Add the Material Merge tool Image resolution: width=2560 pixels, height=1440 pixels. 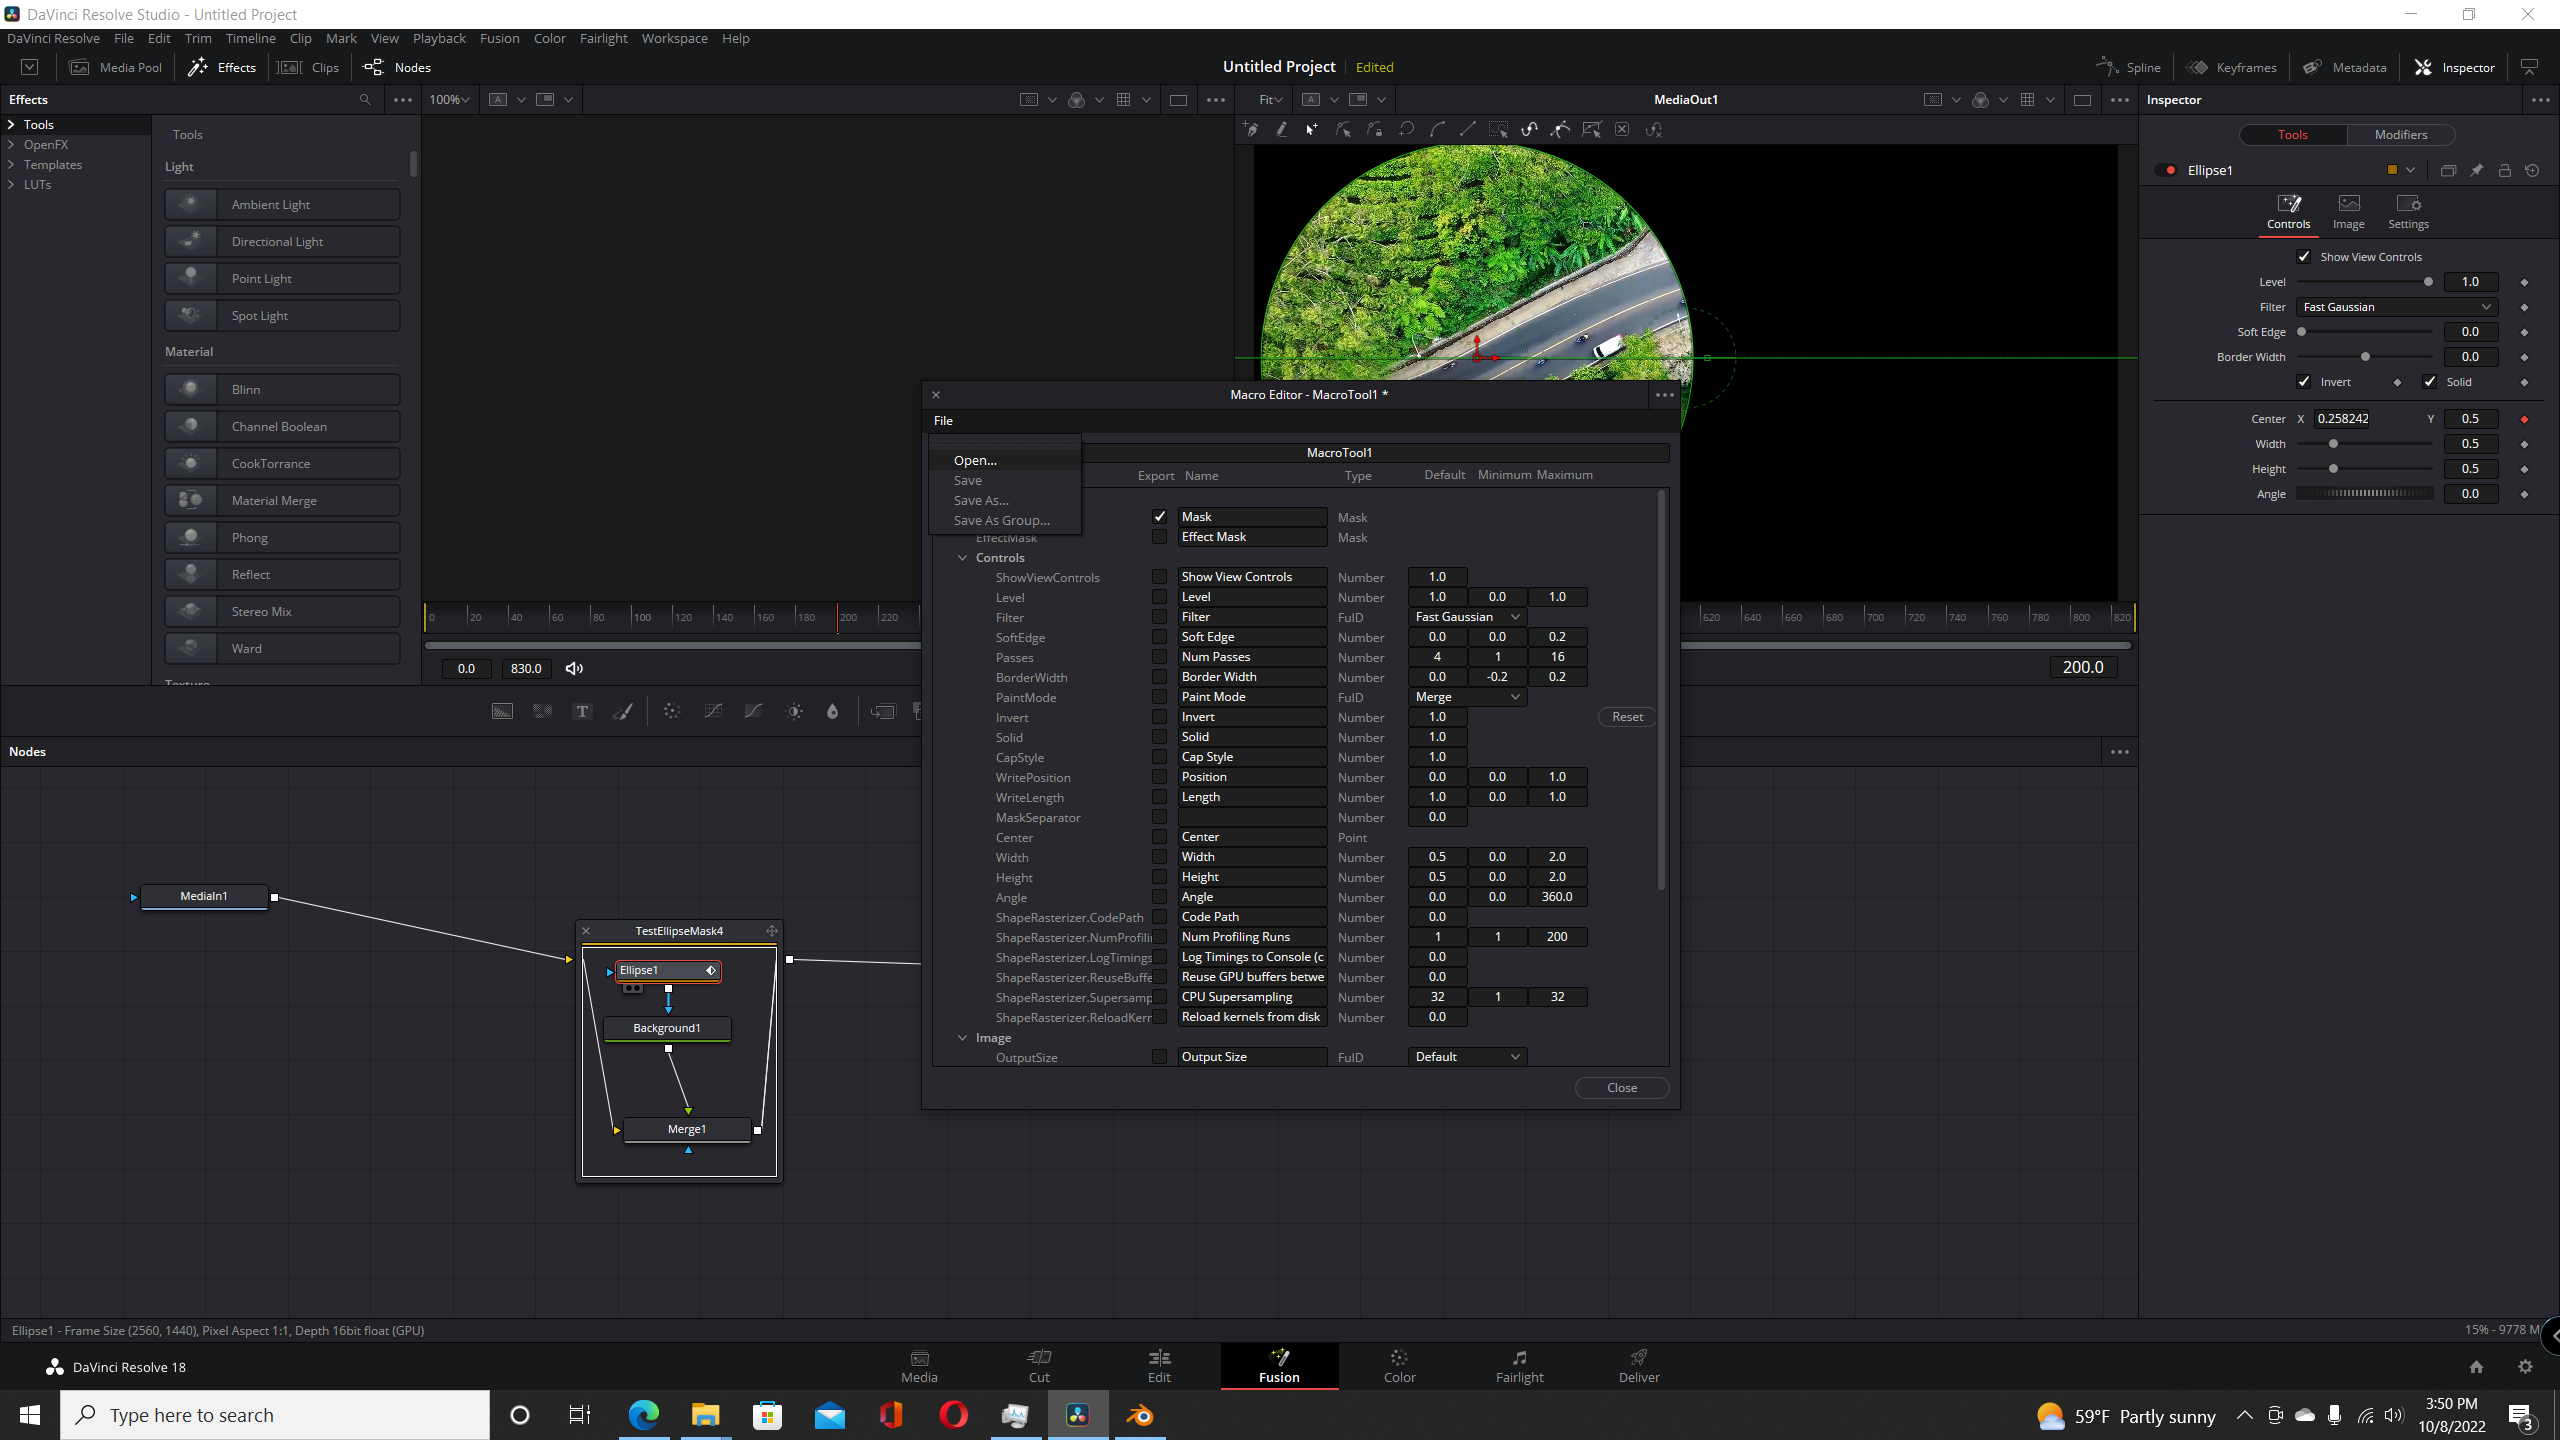[x=282, y=501]
